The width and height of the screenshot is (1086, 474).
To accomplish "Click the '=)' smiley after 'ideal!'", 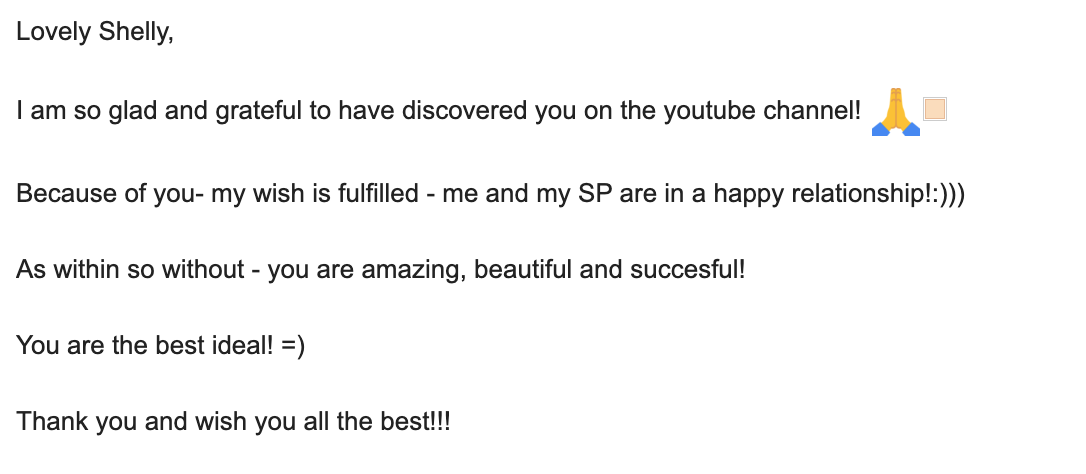I will (294, 346).
